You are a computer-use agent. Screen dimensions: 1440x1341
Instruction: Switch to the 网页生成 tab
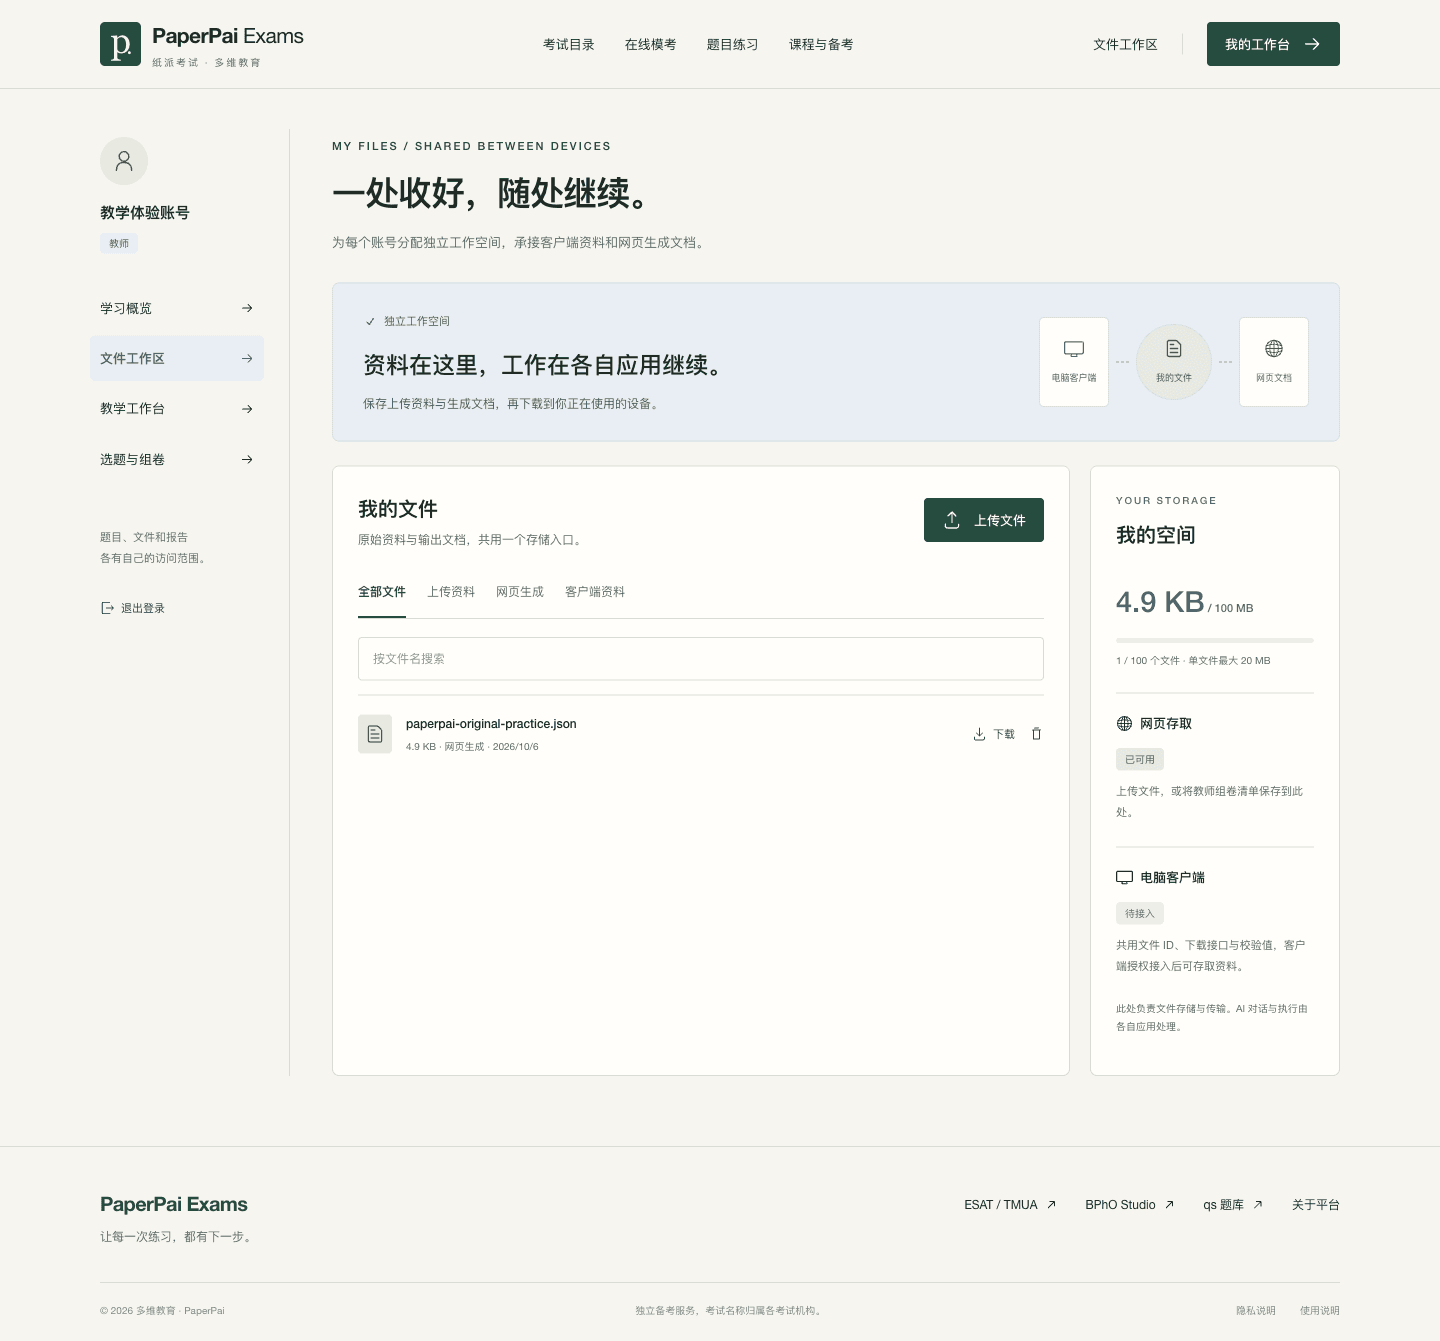click(520, 592)
